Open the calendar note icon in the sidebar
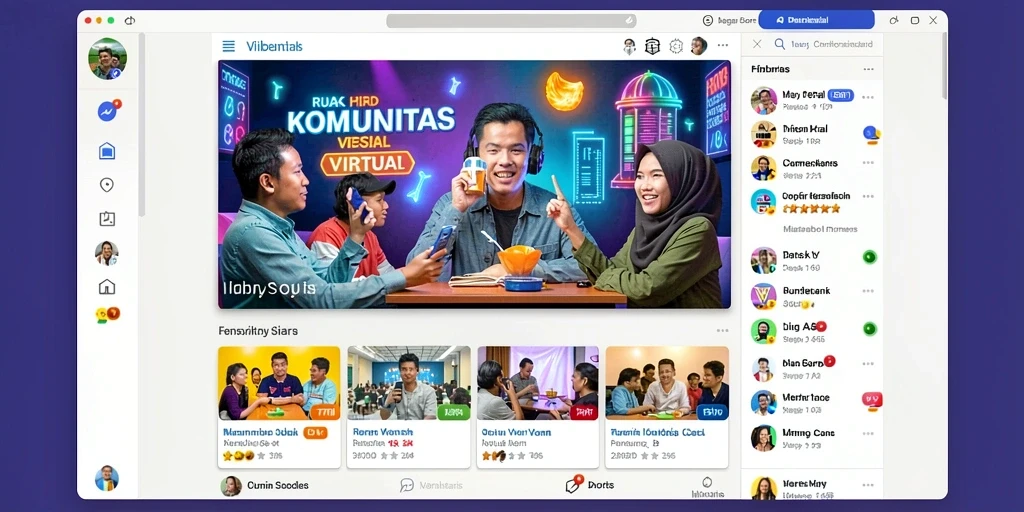 [107, 219]
